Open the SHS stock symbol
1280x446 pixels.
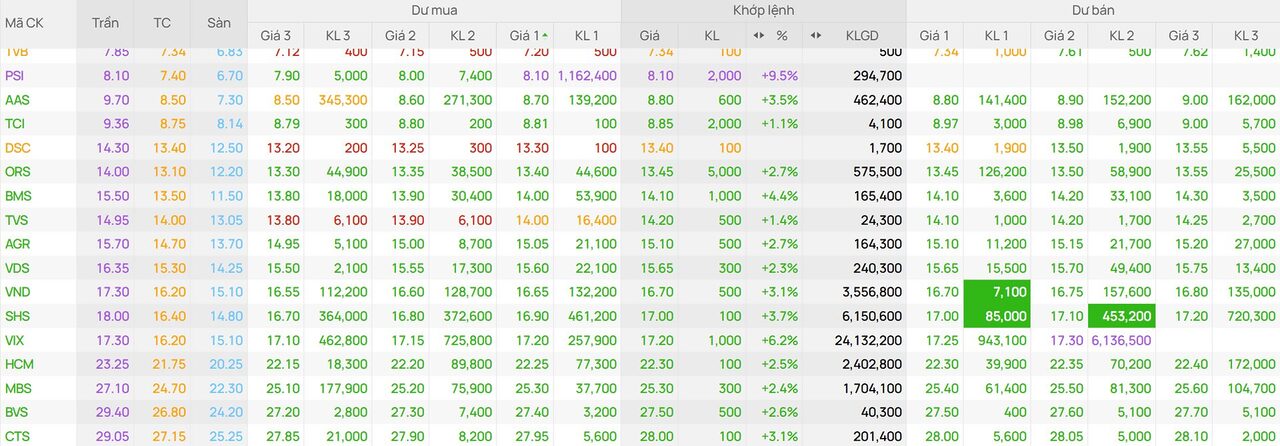17,316
